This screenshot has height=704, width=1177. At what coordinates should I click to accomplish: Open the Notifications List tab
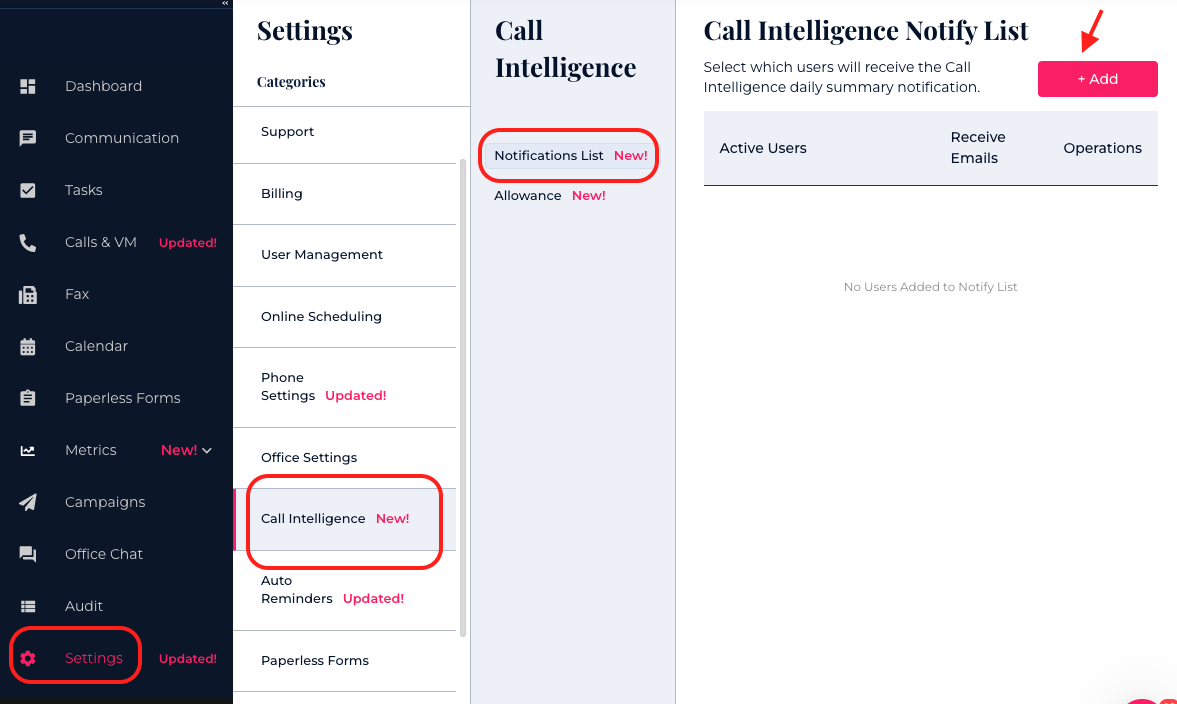(549, 156)
